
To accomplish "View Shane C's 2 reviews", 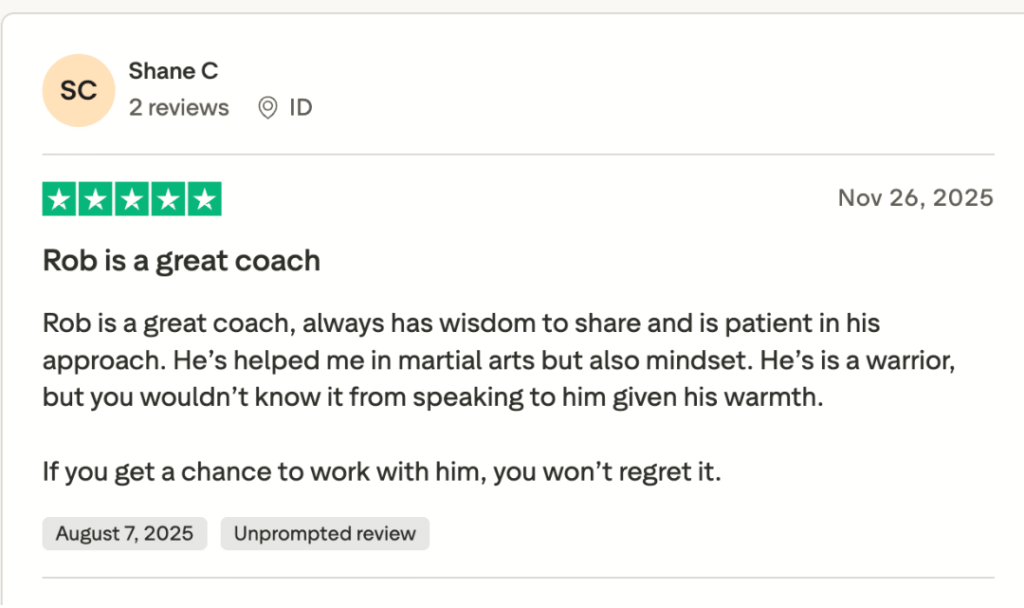I will click(178, 108).
